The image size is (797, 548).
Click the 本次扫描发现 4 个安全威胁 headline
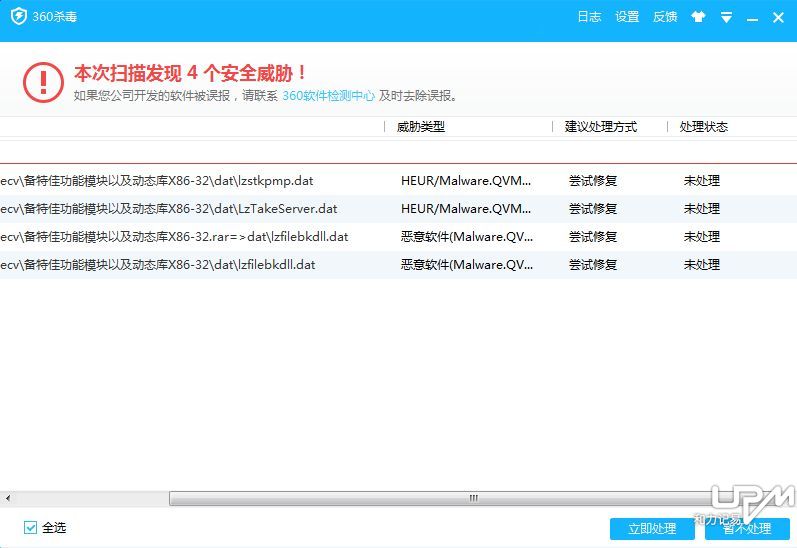[x=190, y=73]
